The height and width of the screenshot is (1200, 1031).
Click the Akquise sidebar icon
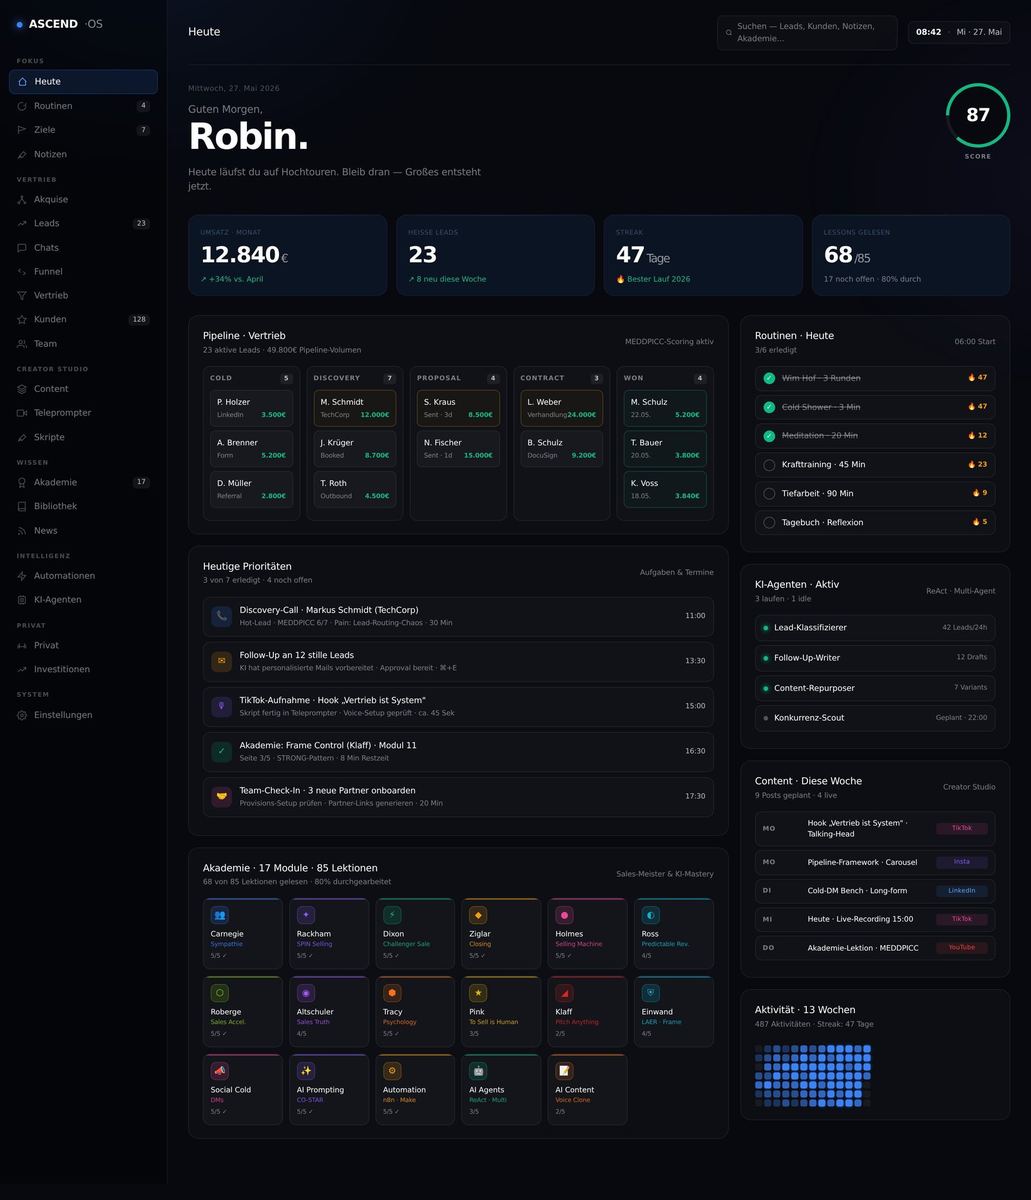point(22,199)
